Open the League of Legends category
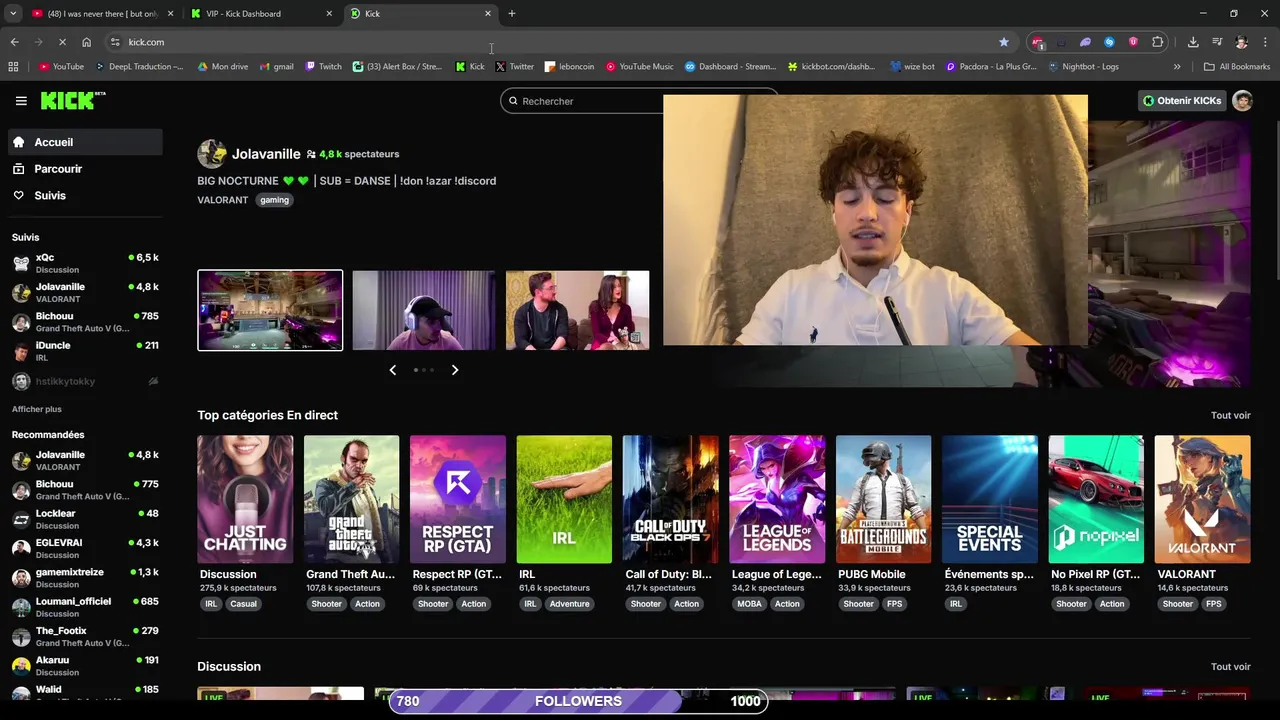Screen dimensions: 1280x720 [x=777, y=499]
